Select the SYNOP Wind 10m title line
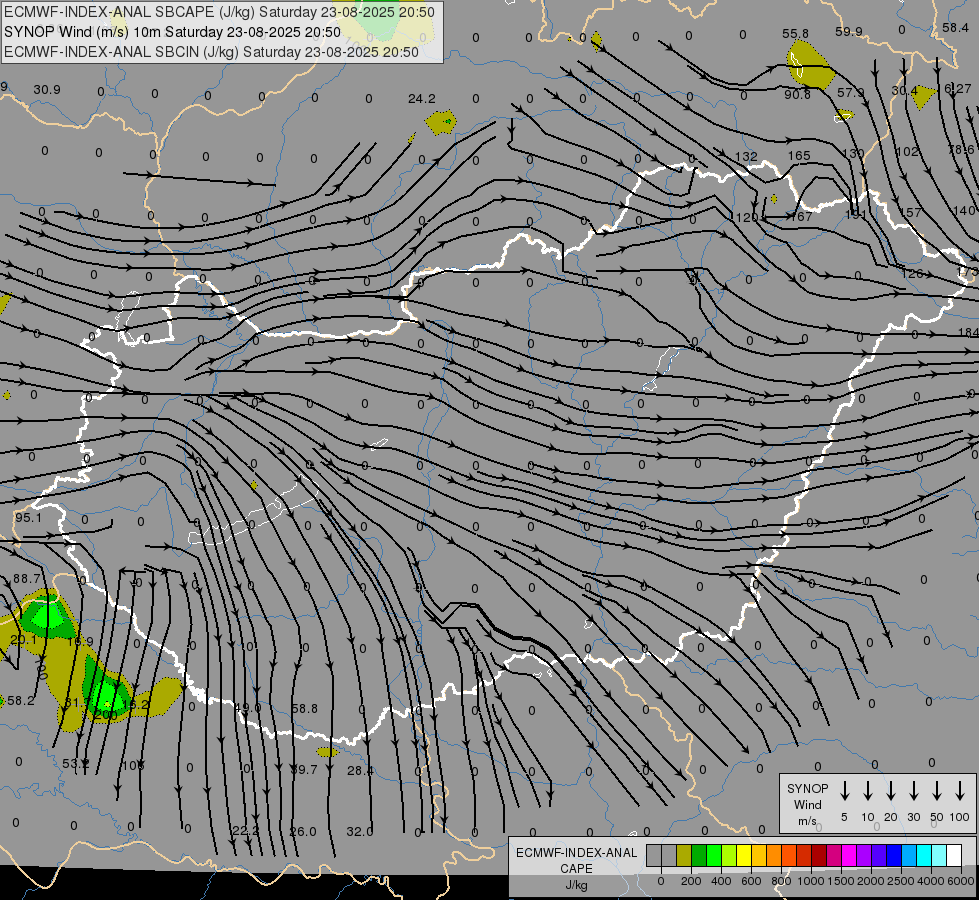Image resolution: width=979 pixels, height=900 pixels. [x=172, y=32]
